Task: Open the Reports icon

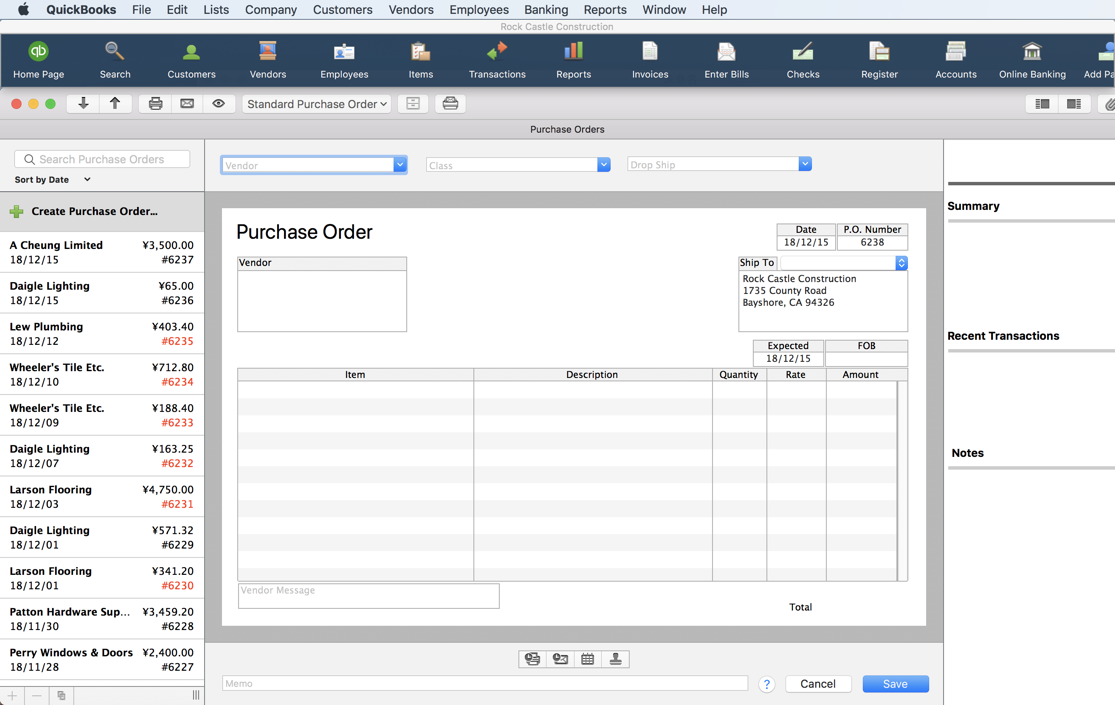Action: [x=573, y=59]
